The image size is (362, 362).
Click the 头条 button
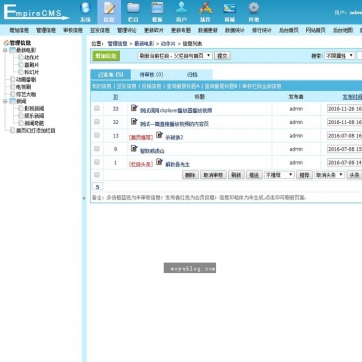pos(354,175)
